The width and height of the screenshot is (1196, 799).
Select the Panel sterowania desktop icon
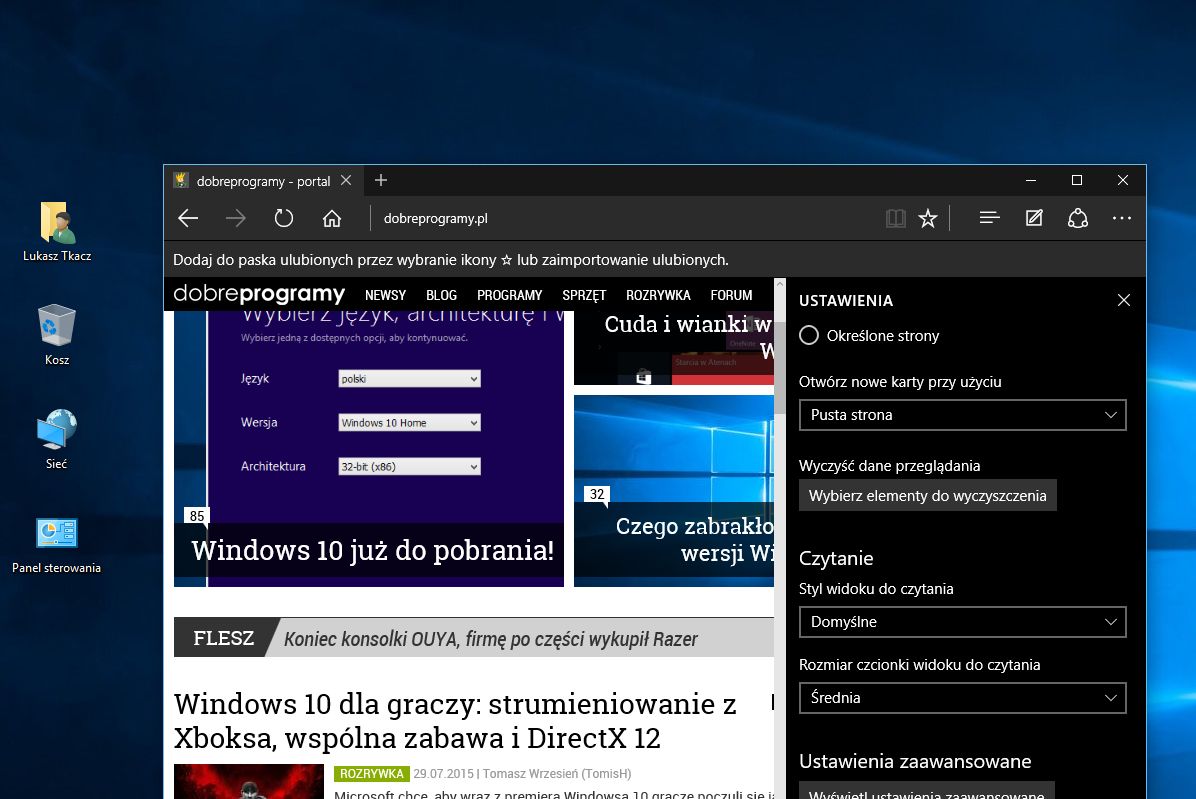click(56, 544)
